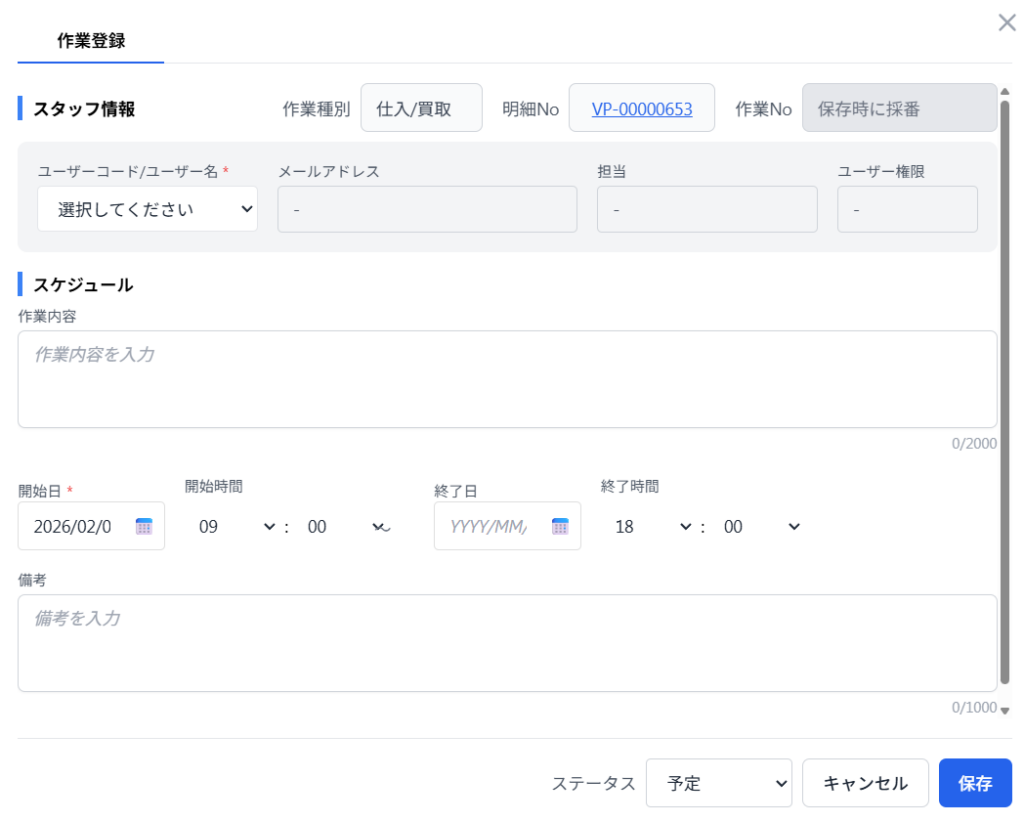Focus the 終了日 date field
1024x822 pixels.
coord(490,526)
